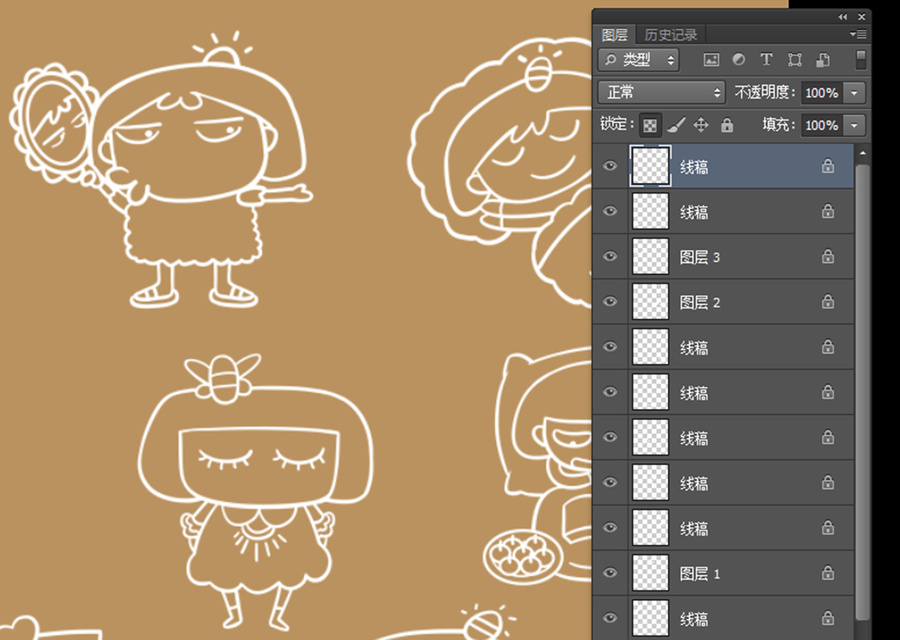
Task: Click the 图层 2 layer thumbnail
Action: 650,301
